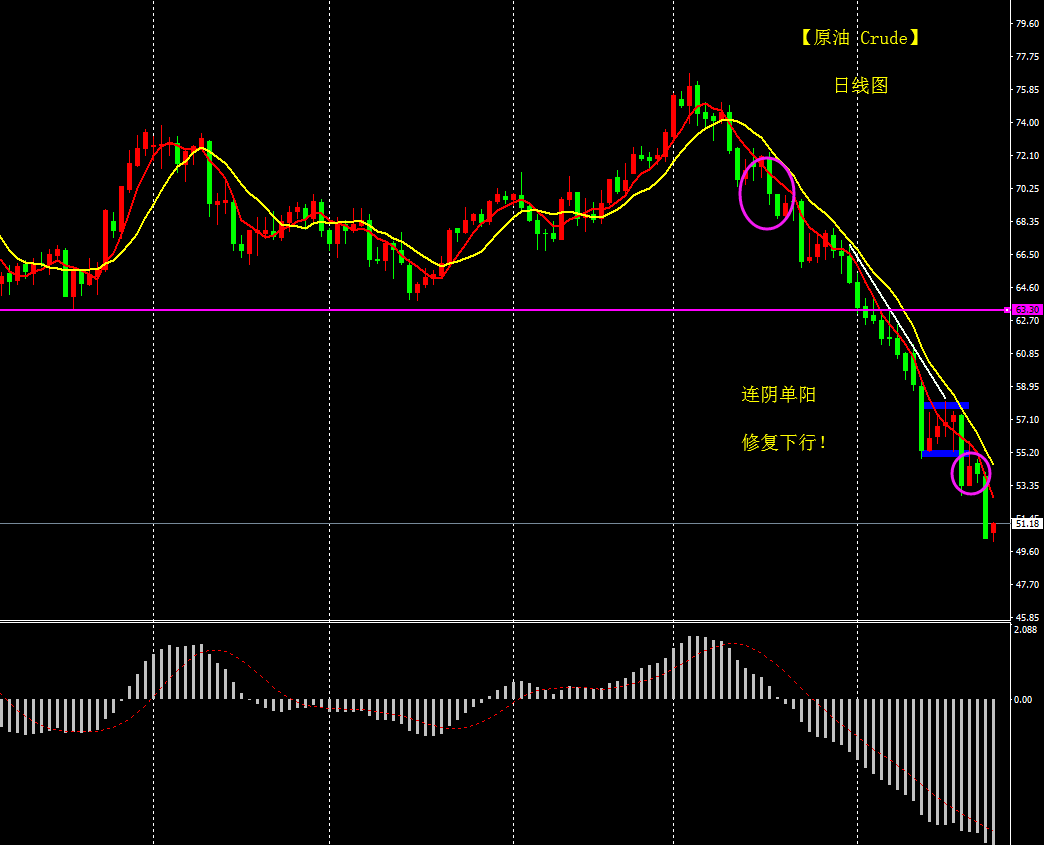The width and height of the screenshot is (1044, 845).
Task: Select the 修复下行! annotation text
Action: point(784,442)
